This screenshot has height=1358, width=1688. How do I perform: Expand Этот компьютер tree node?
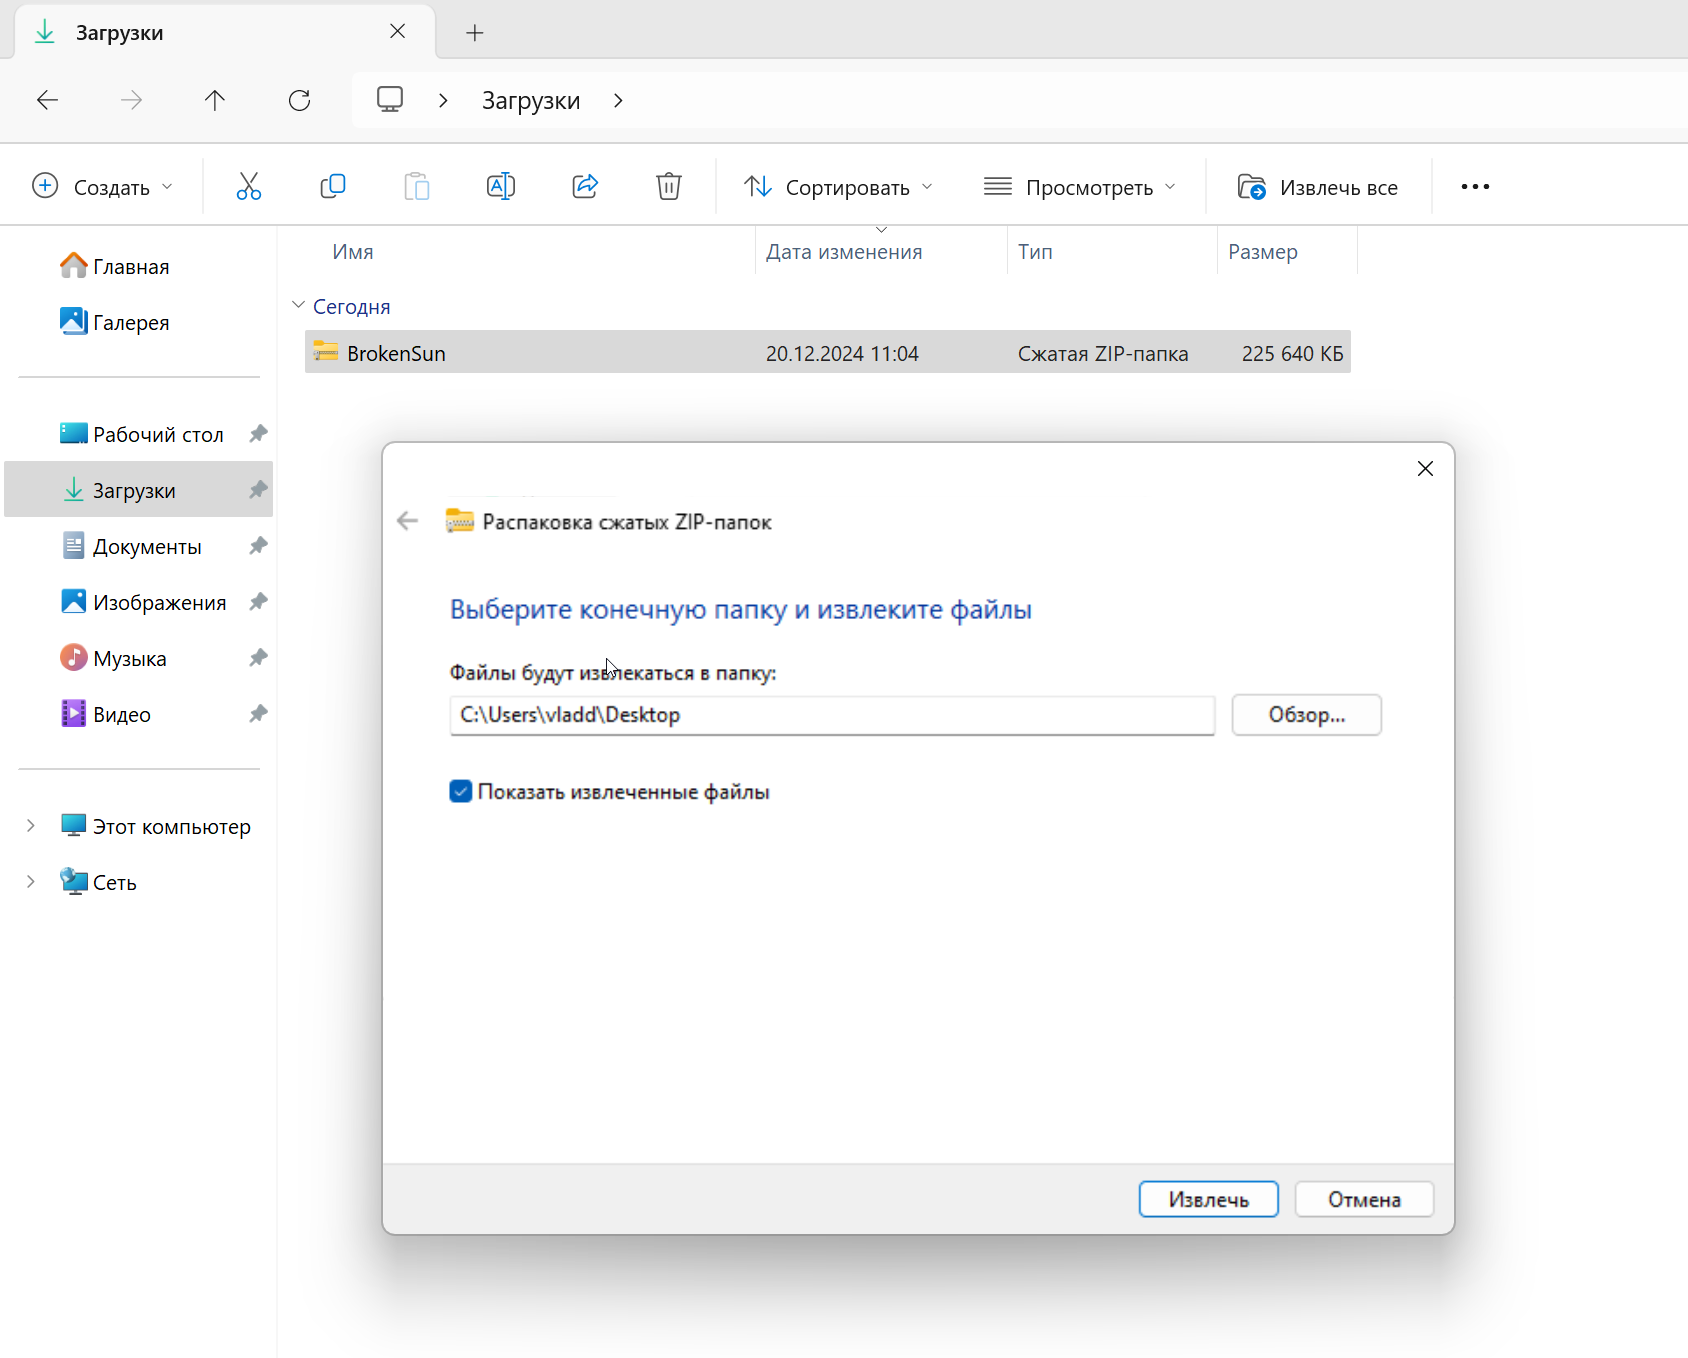point(31,826)
